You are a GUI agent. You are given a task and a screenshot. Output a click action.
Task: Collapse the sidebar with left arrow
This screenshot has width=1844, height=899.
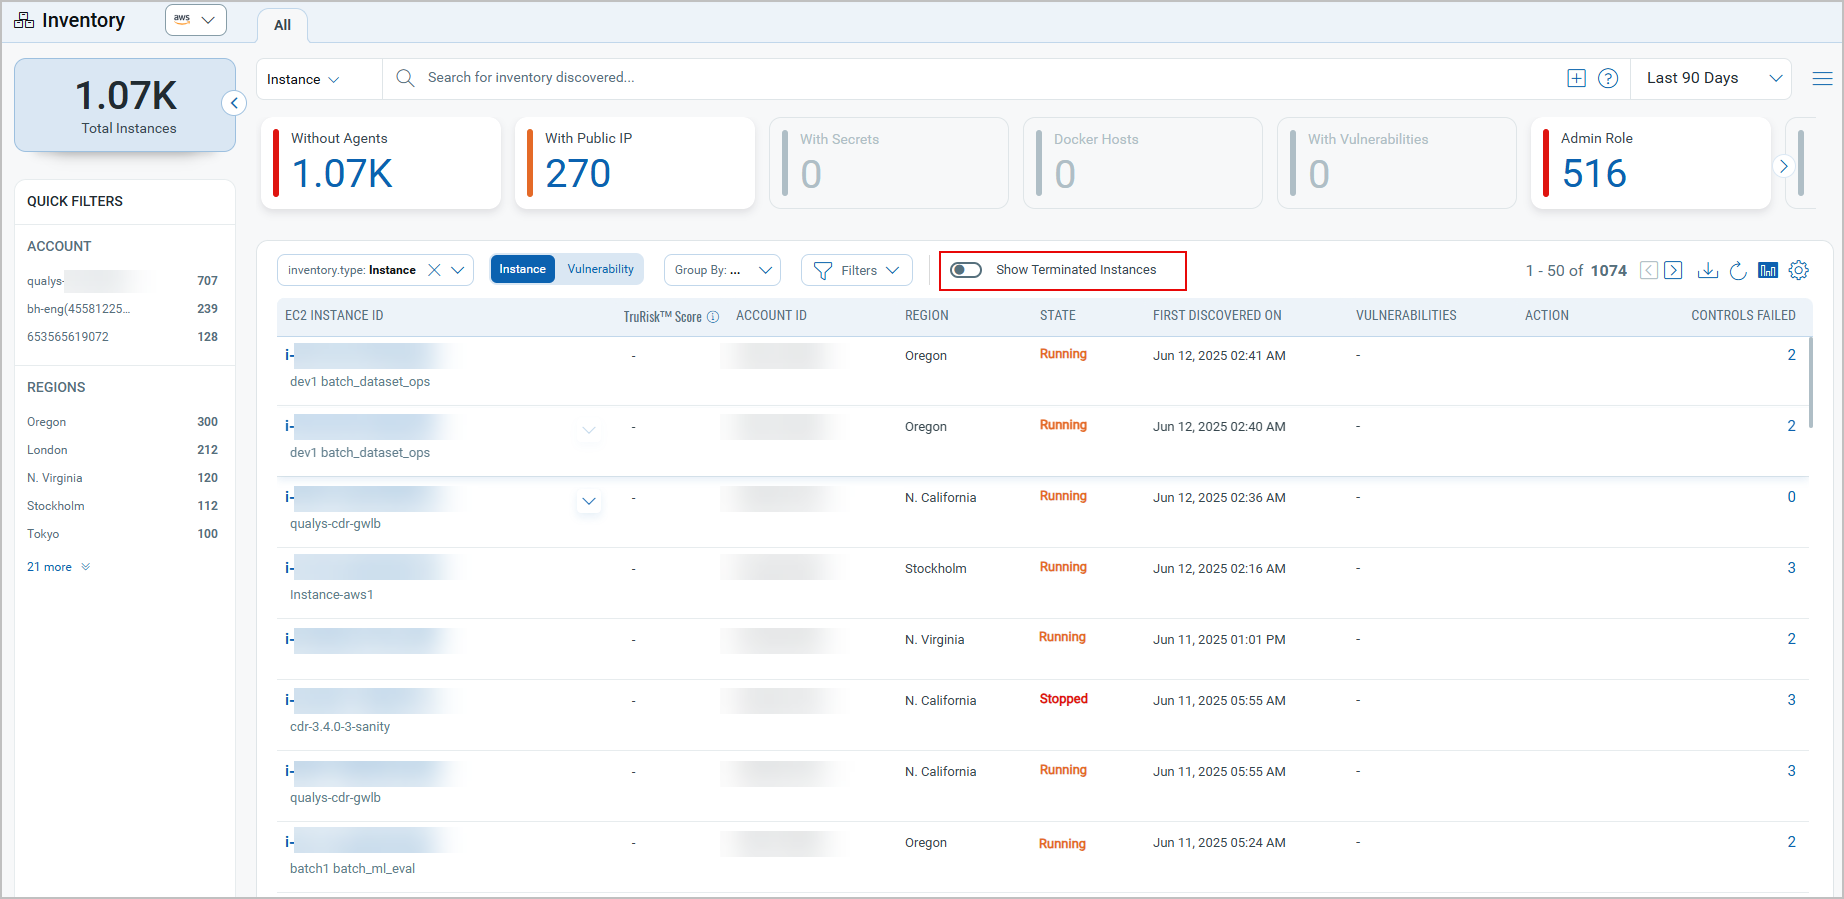234,103
